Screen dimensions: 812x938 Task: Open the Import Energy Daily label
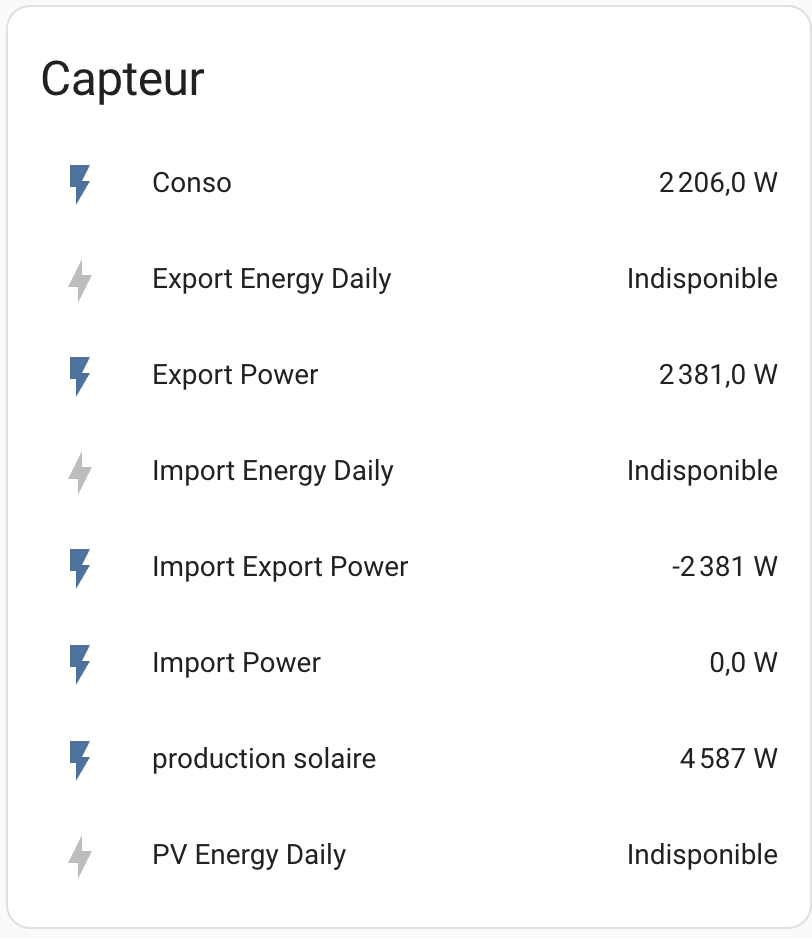click(272, 471)
